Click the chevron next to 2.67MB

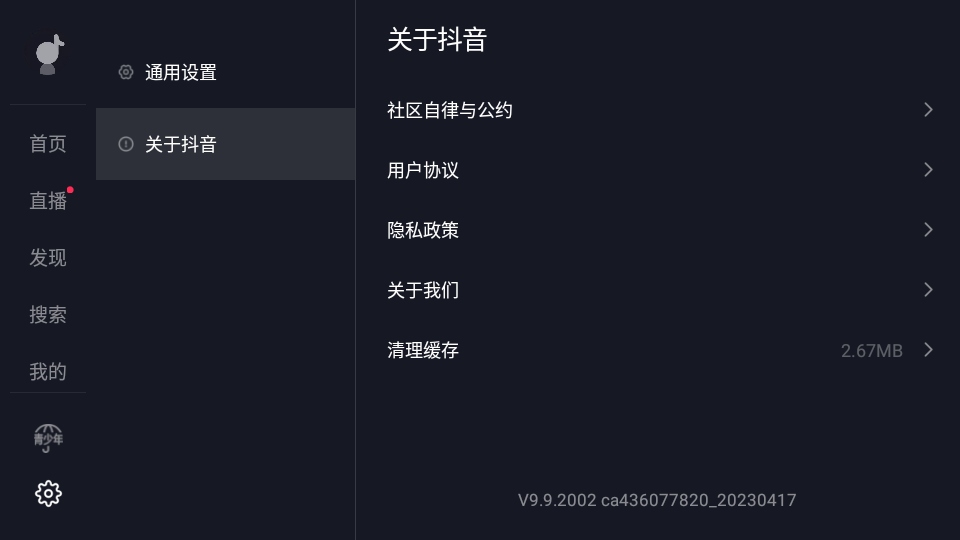[928, 350]
